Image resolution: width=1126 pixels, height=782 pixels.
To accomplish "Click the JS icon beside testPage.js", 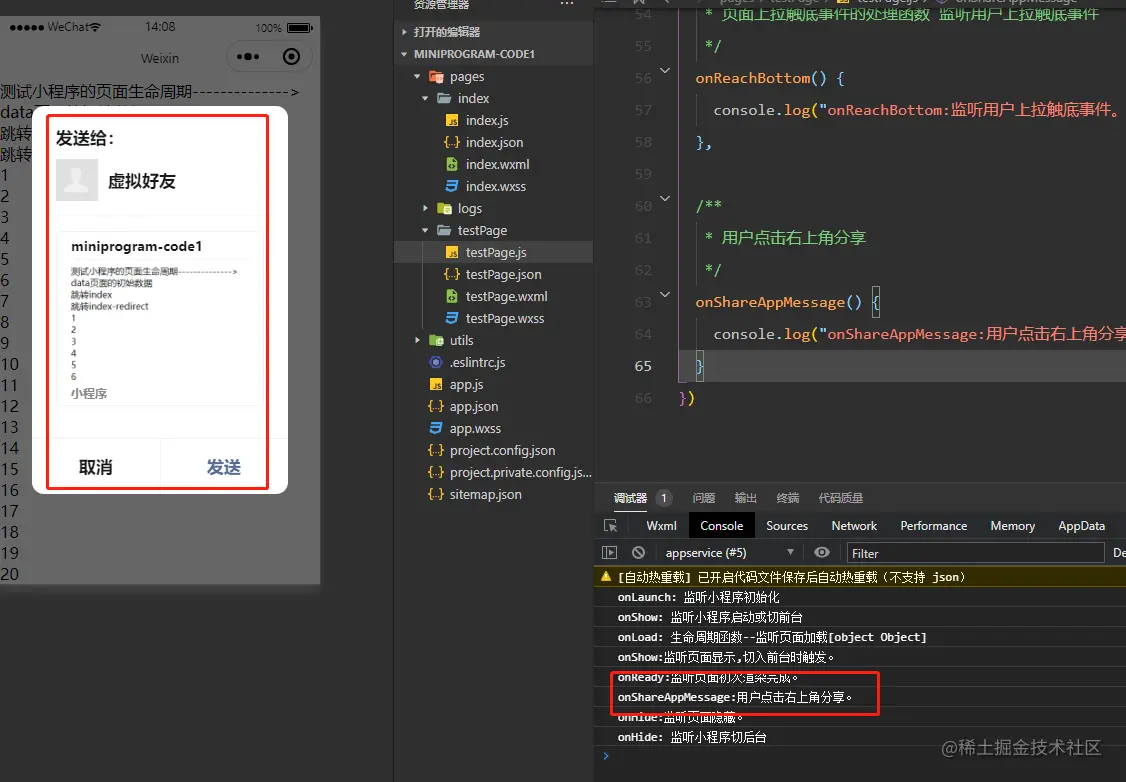I will click(452, 252).
